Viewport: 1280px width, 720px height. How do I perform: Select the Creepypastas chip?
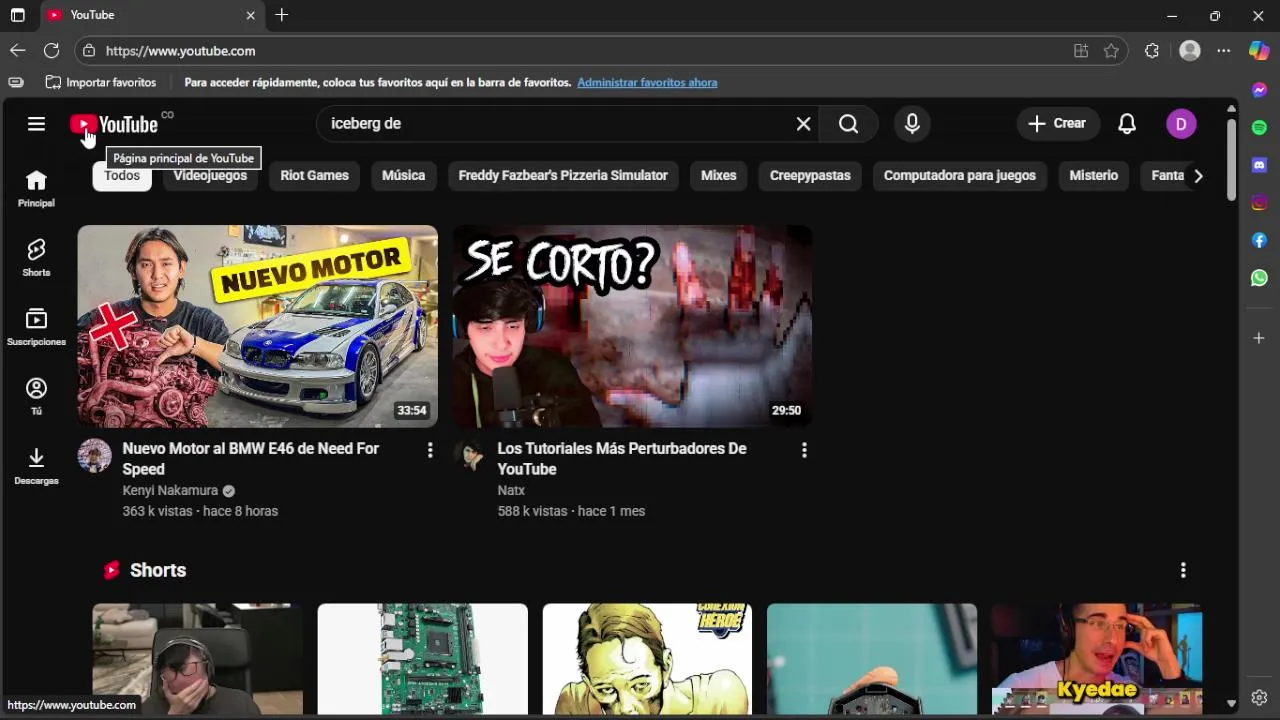tap(810, 176)
